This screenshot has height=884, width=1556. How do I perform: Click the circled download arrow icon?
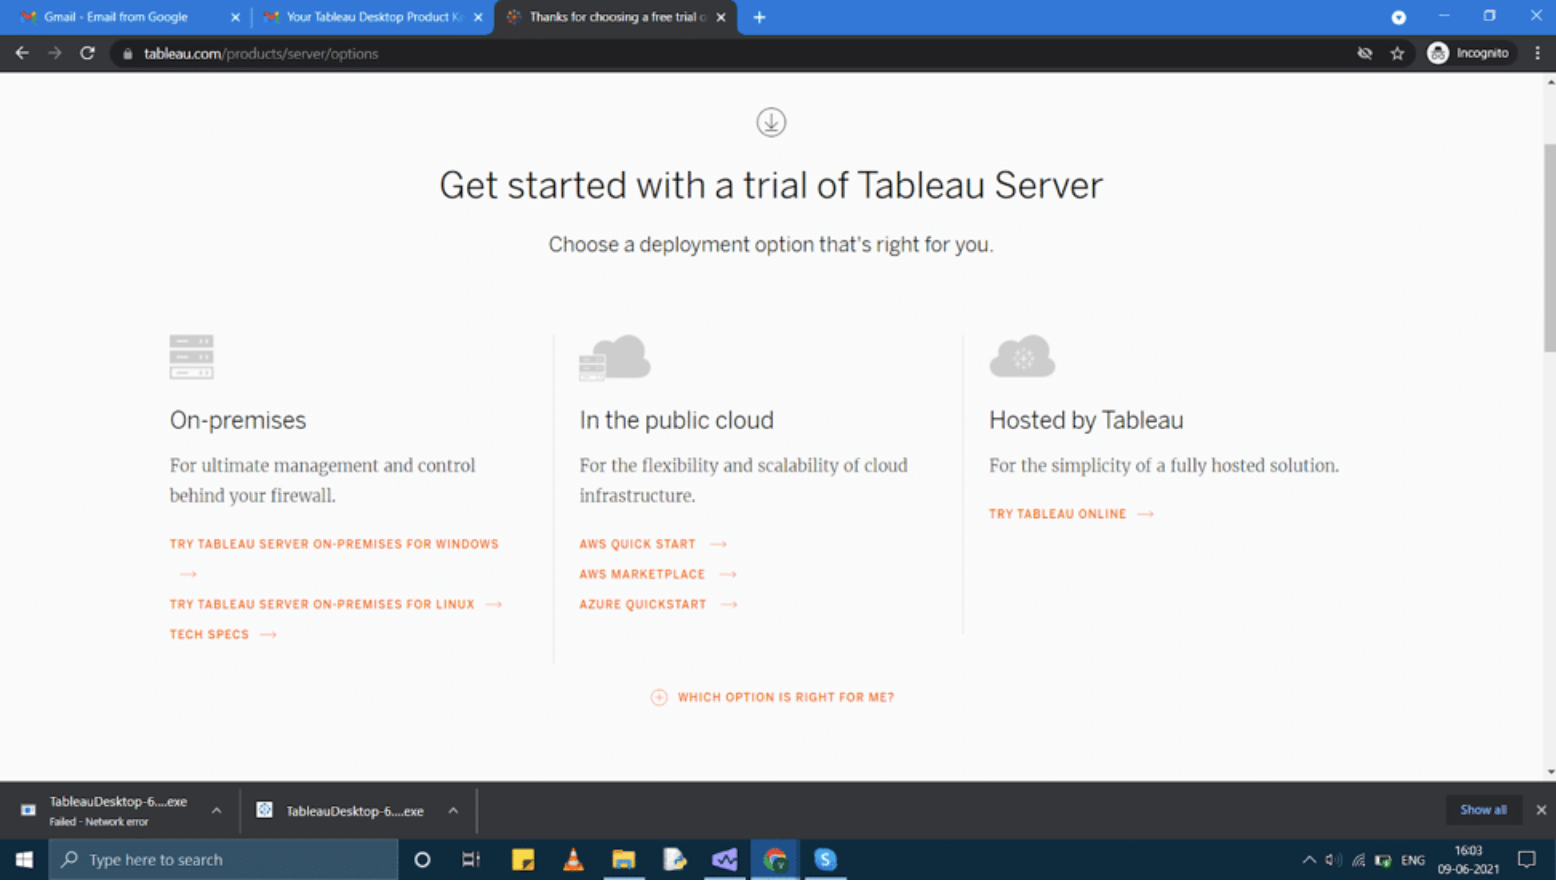click(770, 122)
